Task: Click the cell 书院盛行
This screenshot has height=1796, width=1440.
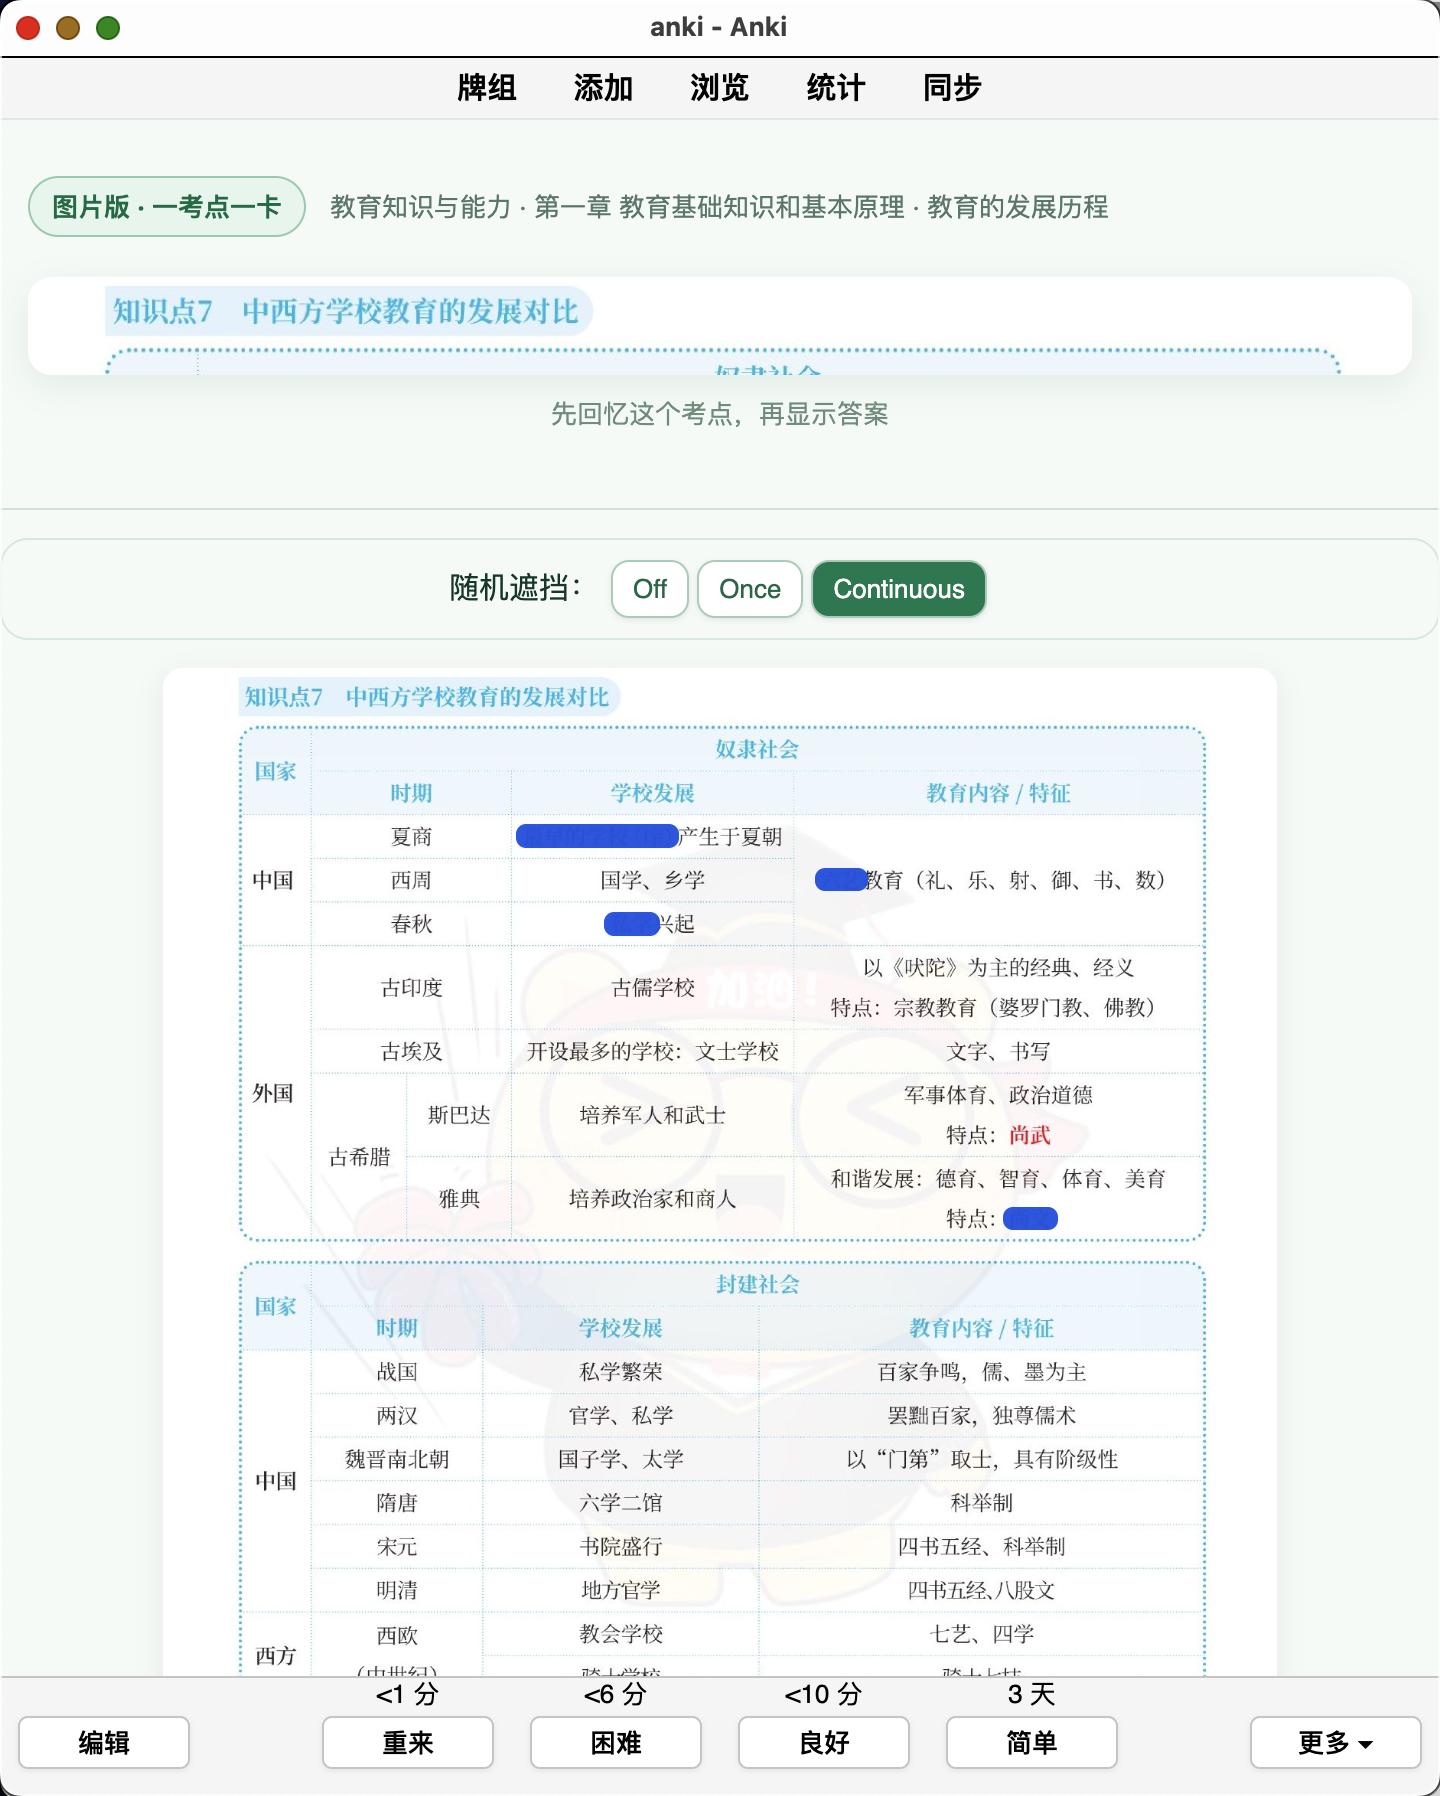Action: (621, 1547)
